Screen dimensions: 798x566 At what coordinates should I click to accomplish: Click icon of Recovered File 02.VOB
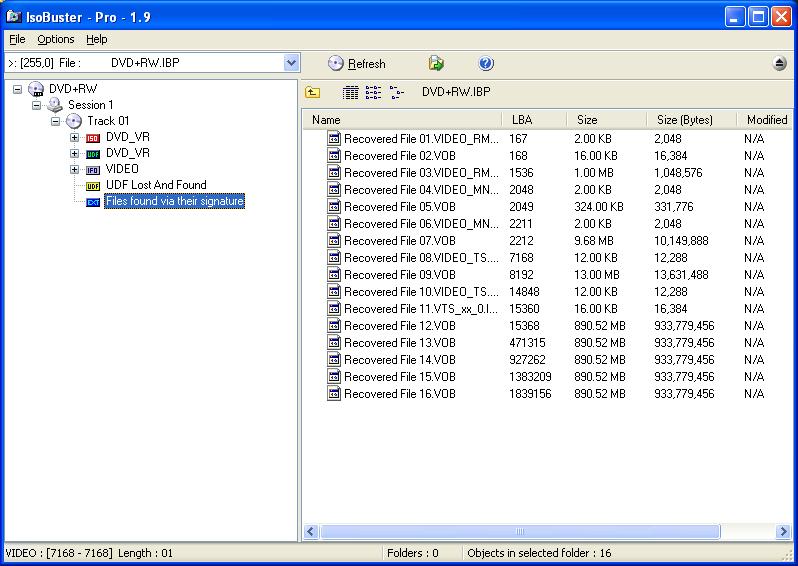pos(334,155)
